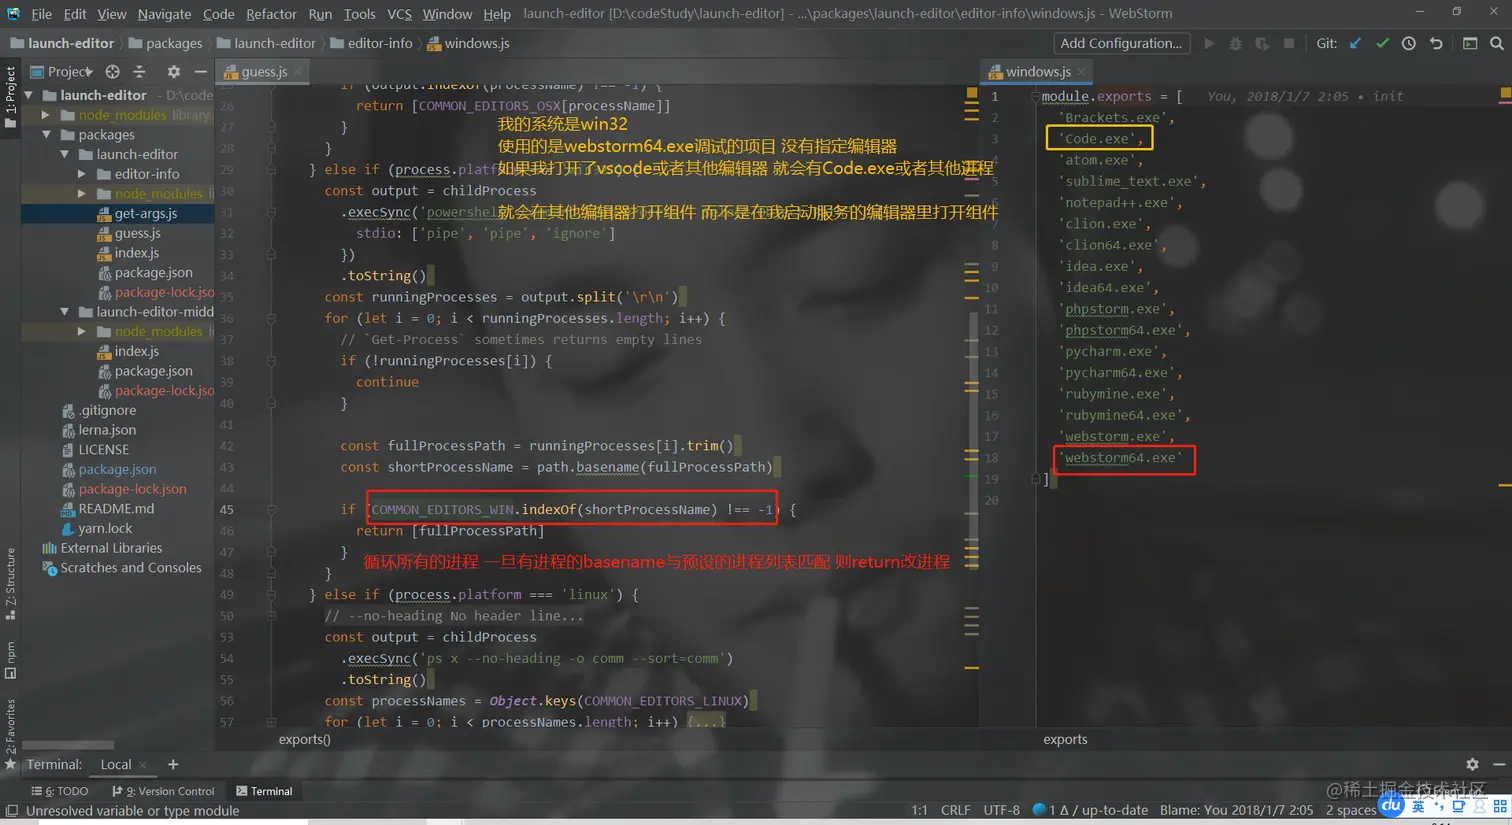Click Git Update Project arrow icon
The height and width of the screenshot is (825, 1512).
click(1355, 43)
